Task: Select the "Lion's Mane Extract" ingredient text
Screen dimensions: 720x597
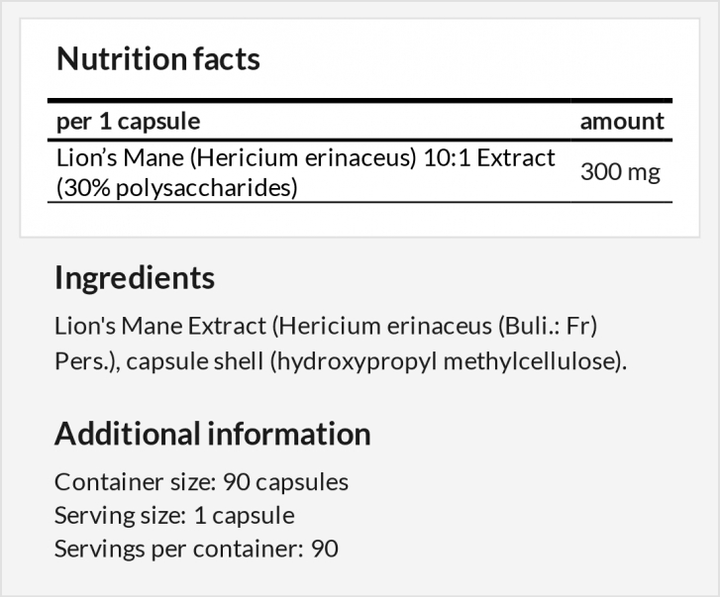Action: 159,326
